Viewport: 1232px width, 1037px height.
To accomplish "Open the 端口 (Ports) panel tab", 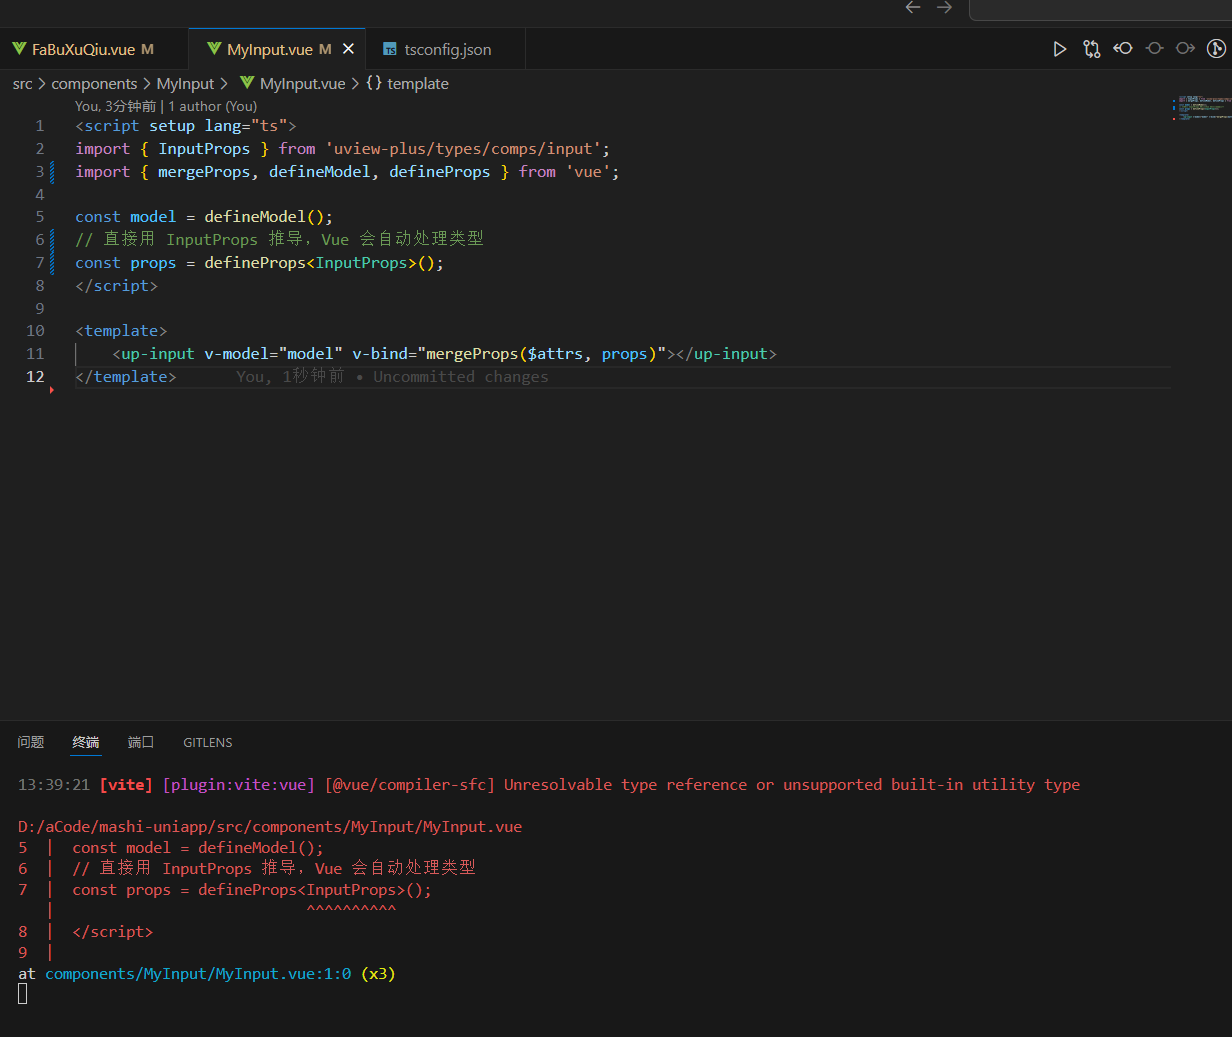I will [141, 742].
